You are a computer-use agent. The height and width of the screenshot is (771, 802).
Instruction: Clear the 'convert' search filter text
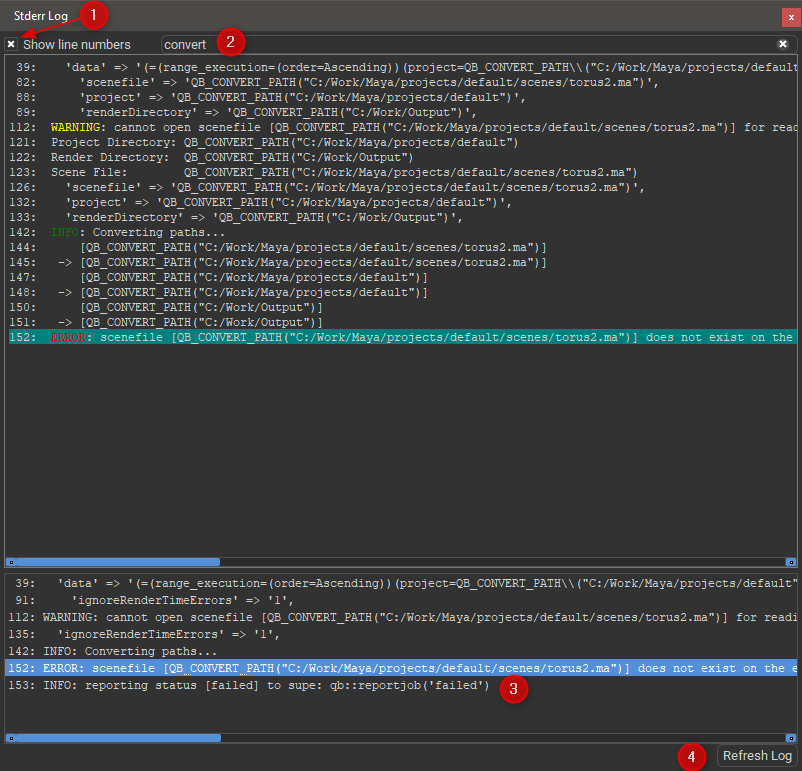tap(783, 44)
